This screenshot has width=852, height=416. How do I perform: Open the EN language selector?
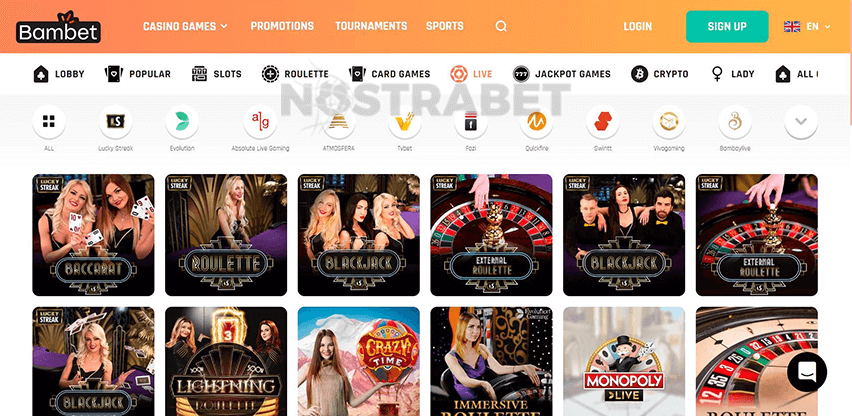coord(807,26)
